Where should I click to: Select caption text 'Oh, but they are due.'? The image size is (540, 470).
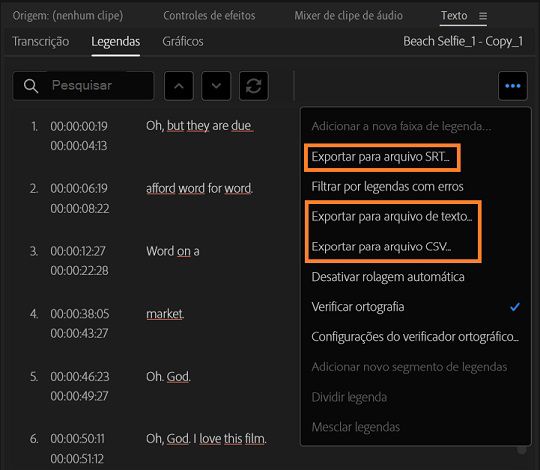(x=200, y=126)
